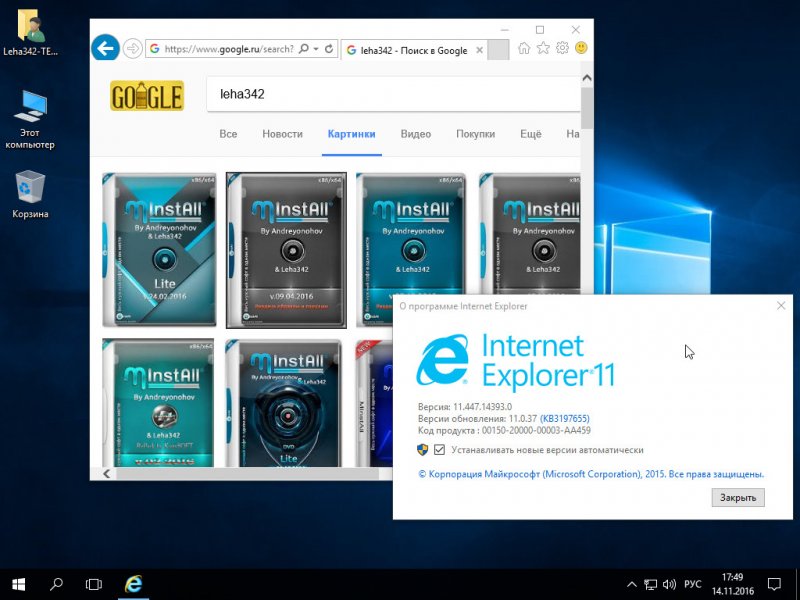
Task: Switch to the Видео search tab
Action: pos(416,134)
